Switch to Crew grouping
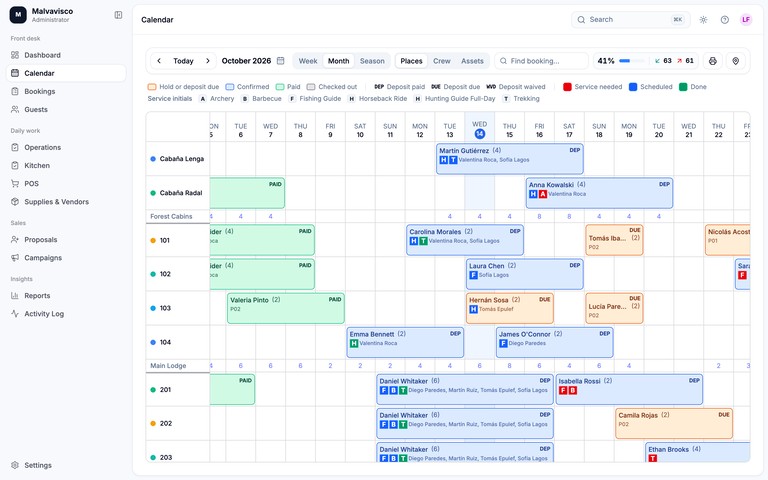 pyautogui.click(x=441, y=61)
